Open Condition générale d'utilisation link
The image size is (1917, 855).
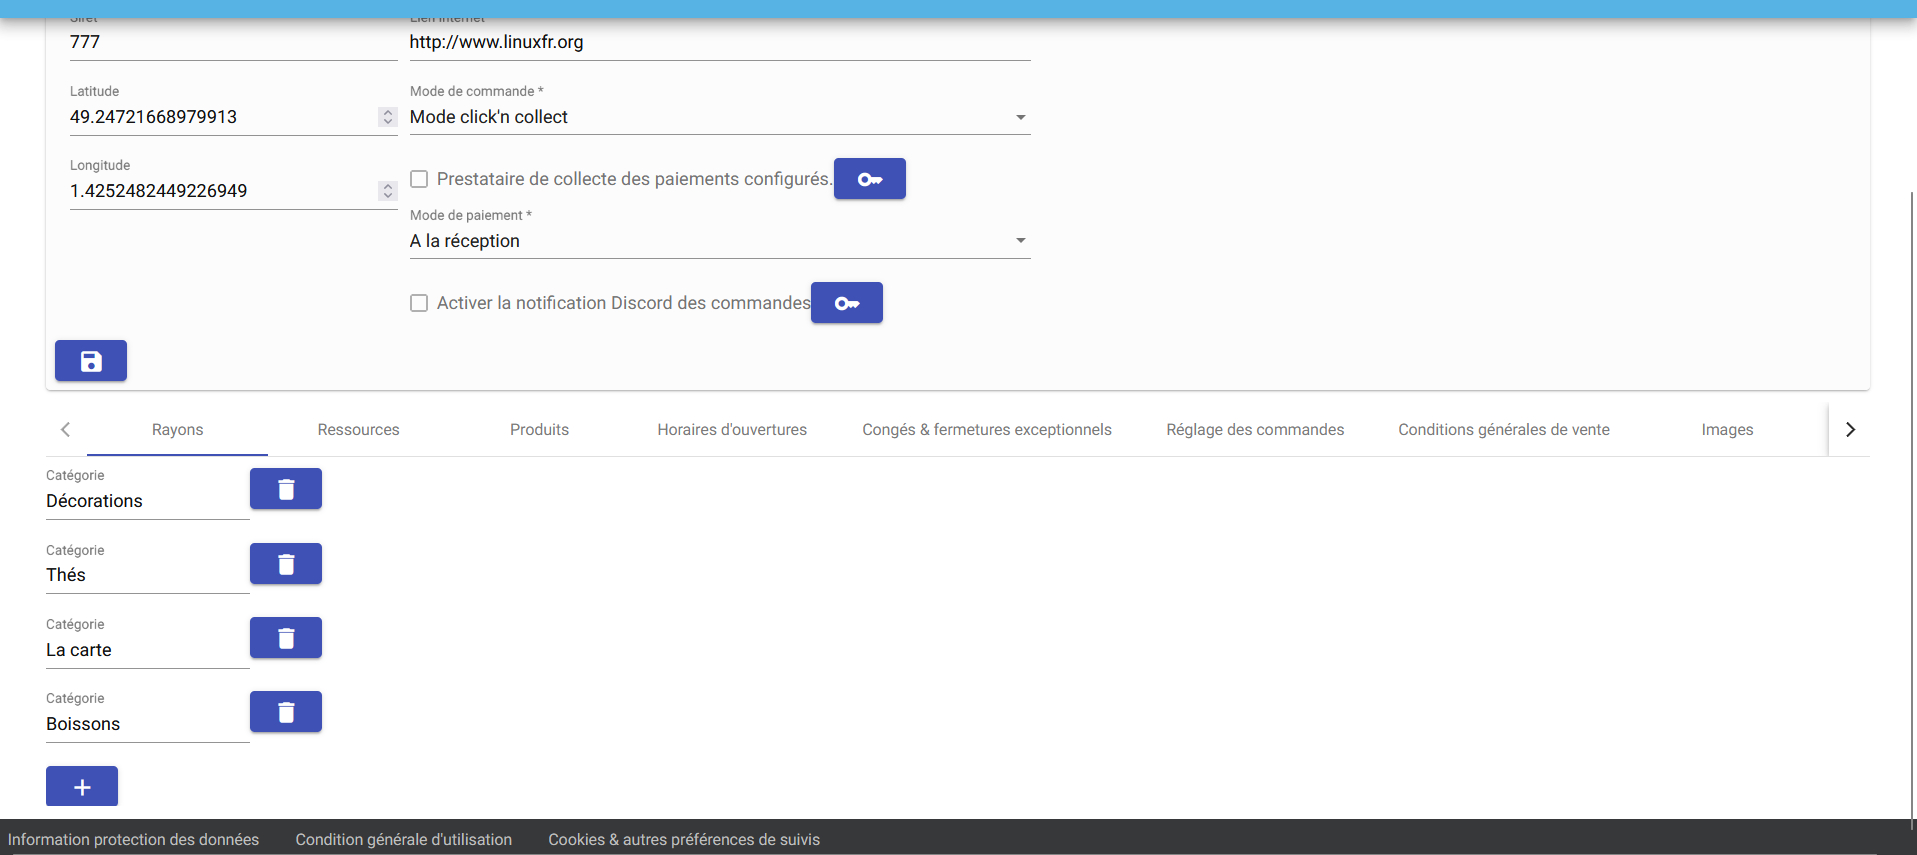pyautogui.click(x=403, y=840)
